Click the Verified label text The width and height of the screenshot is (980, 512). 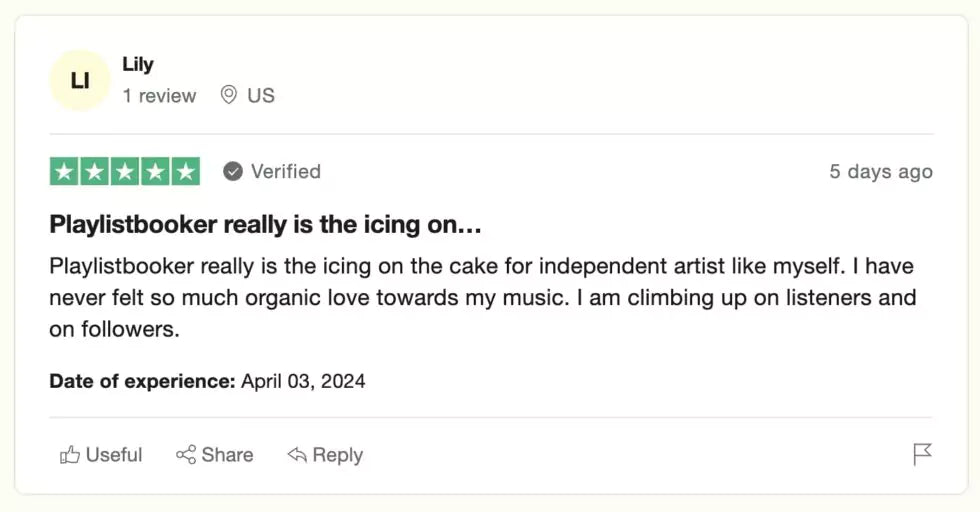click(286, 172)
